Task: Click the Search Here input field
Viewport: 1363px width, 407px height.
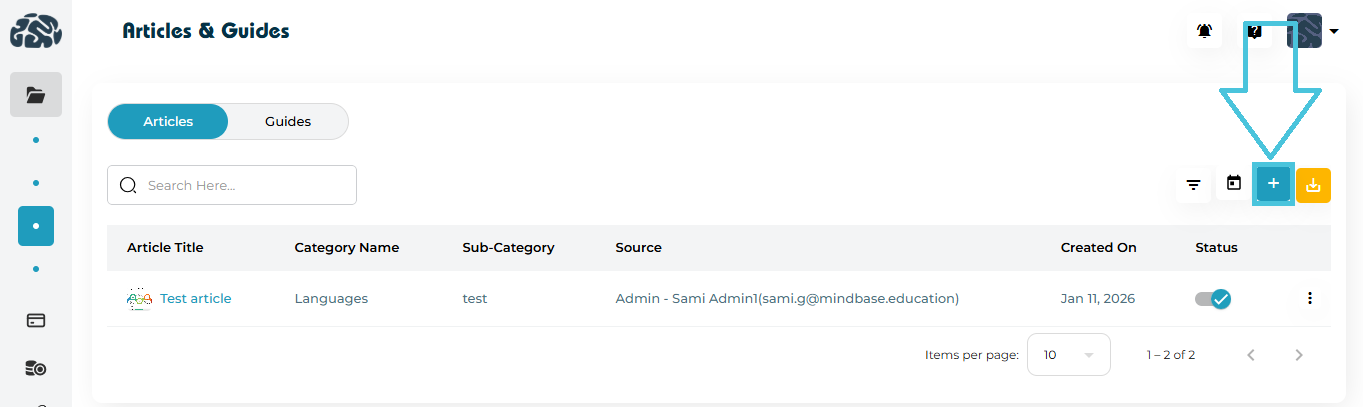Action: coord(240,185)
